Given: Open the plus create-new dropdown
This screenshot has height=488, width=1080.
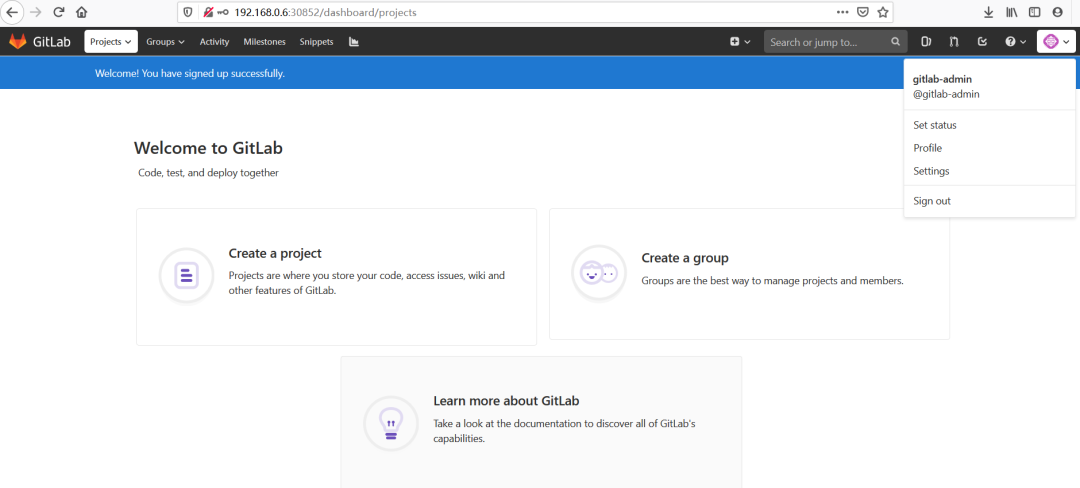Looking at the screenshot, I should point(740,42).
